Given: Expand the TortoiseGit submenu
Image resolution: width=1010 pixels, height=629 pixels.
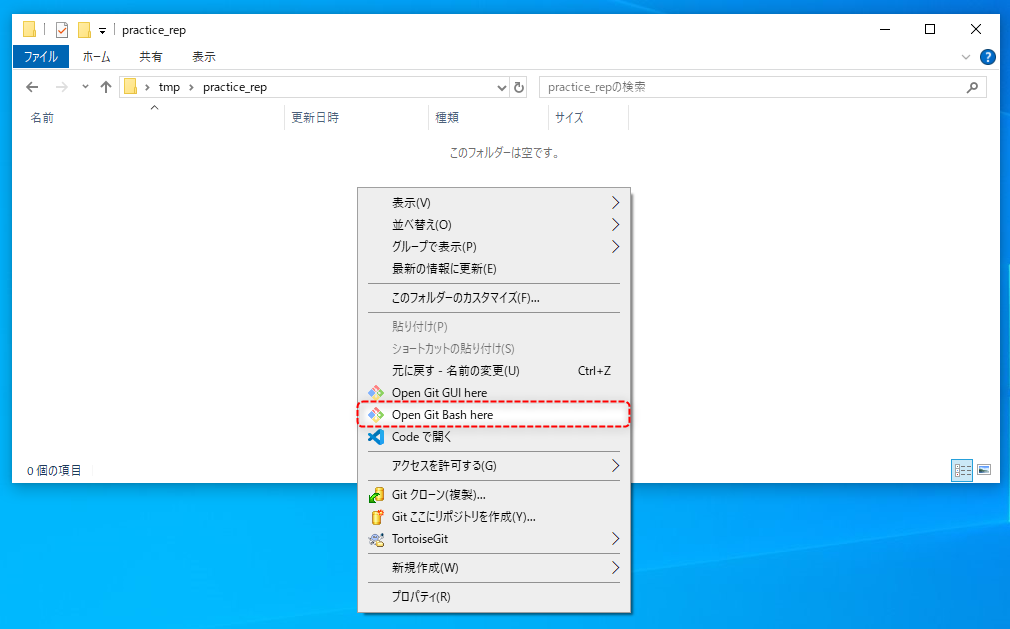Looking at the screenshot, I should click(615, 539).
